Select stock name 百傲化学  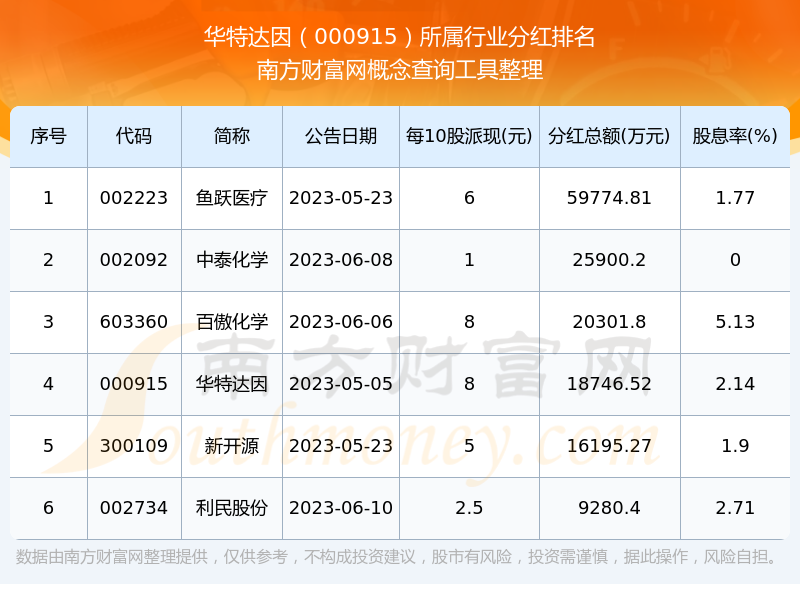[x=232, y=322]
